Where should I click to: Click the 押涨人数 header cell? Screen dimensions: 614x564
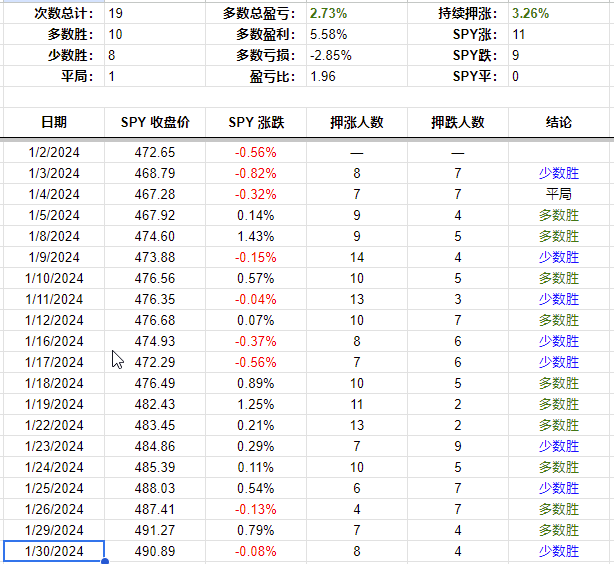(x=357, y=122)
